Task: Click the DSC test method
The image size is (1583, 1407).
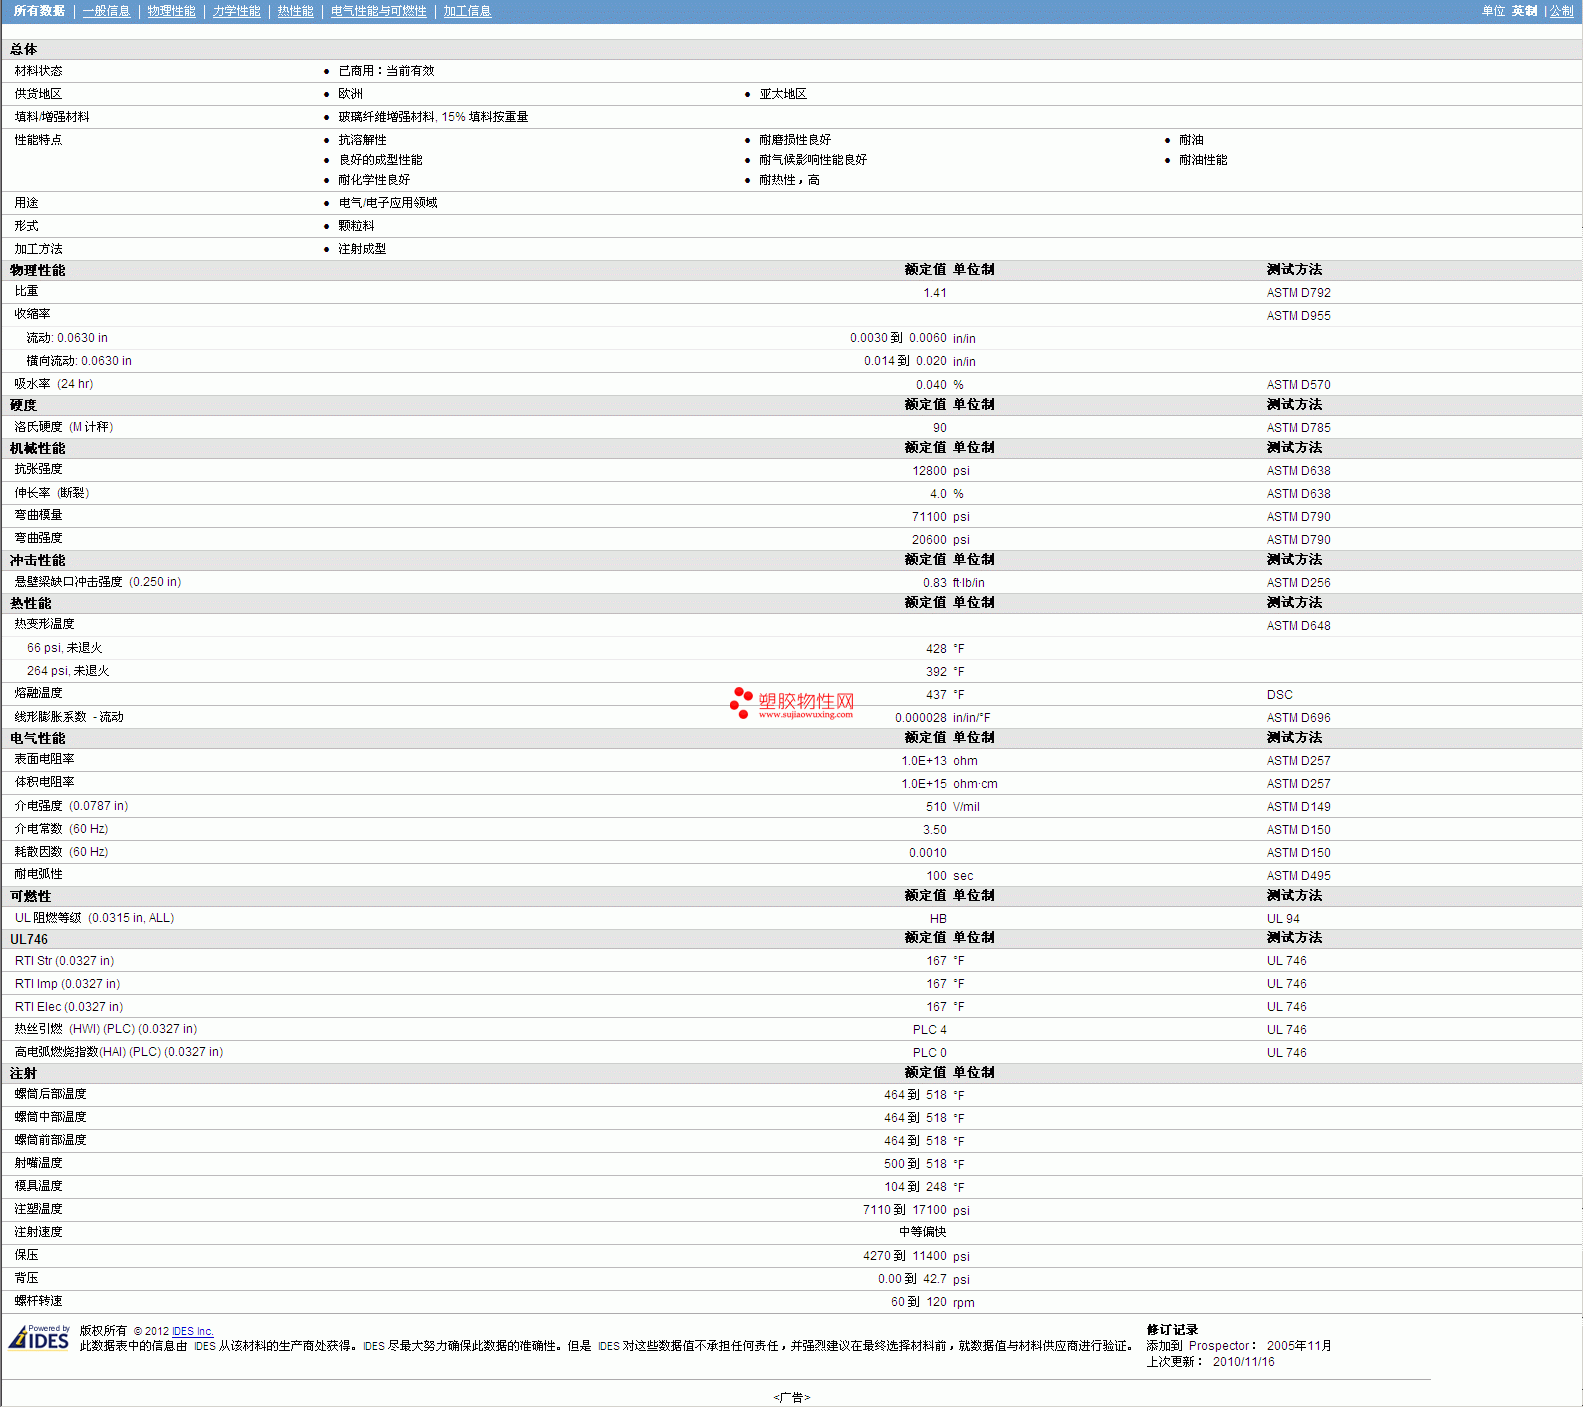Action: coord(1279,695)
